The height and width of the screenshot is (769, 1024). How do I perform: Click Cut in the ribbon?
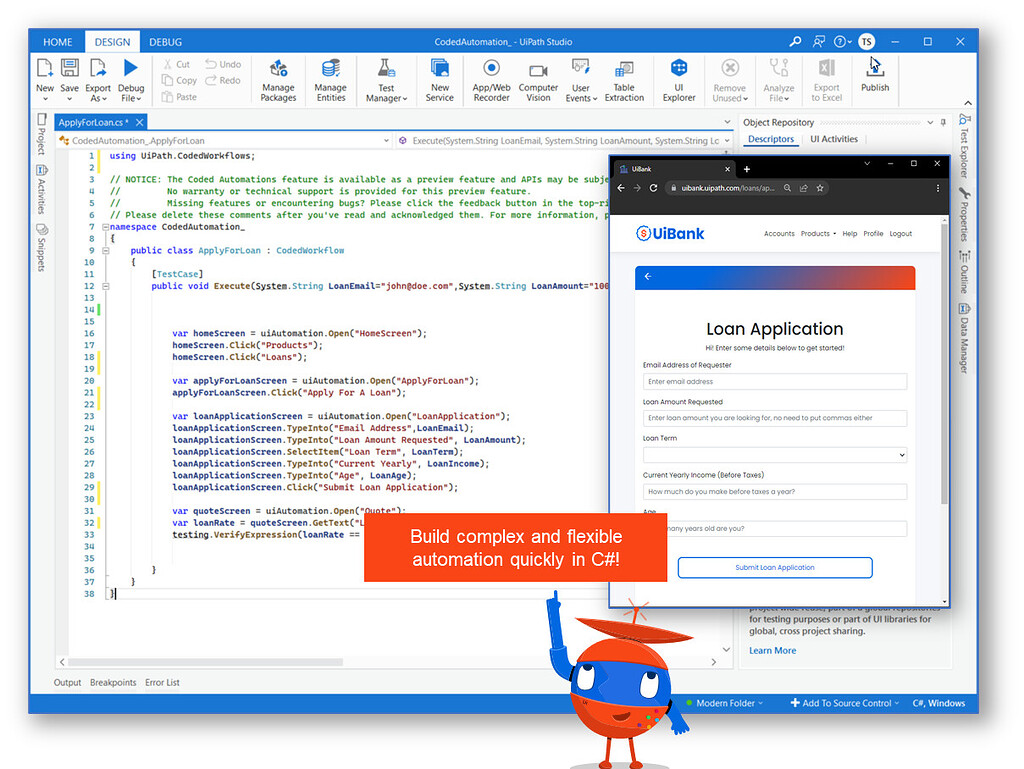(176, 64)
